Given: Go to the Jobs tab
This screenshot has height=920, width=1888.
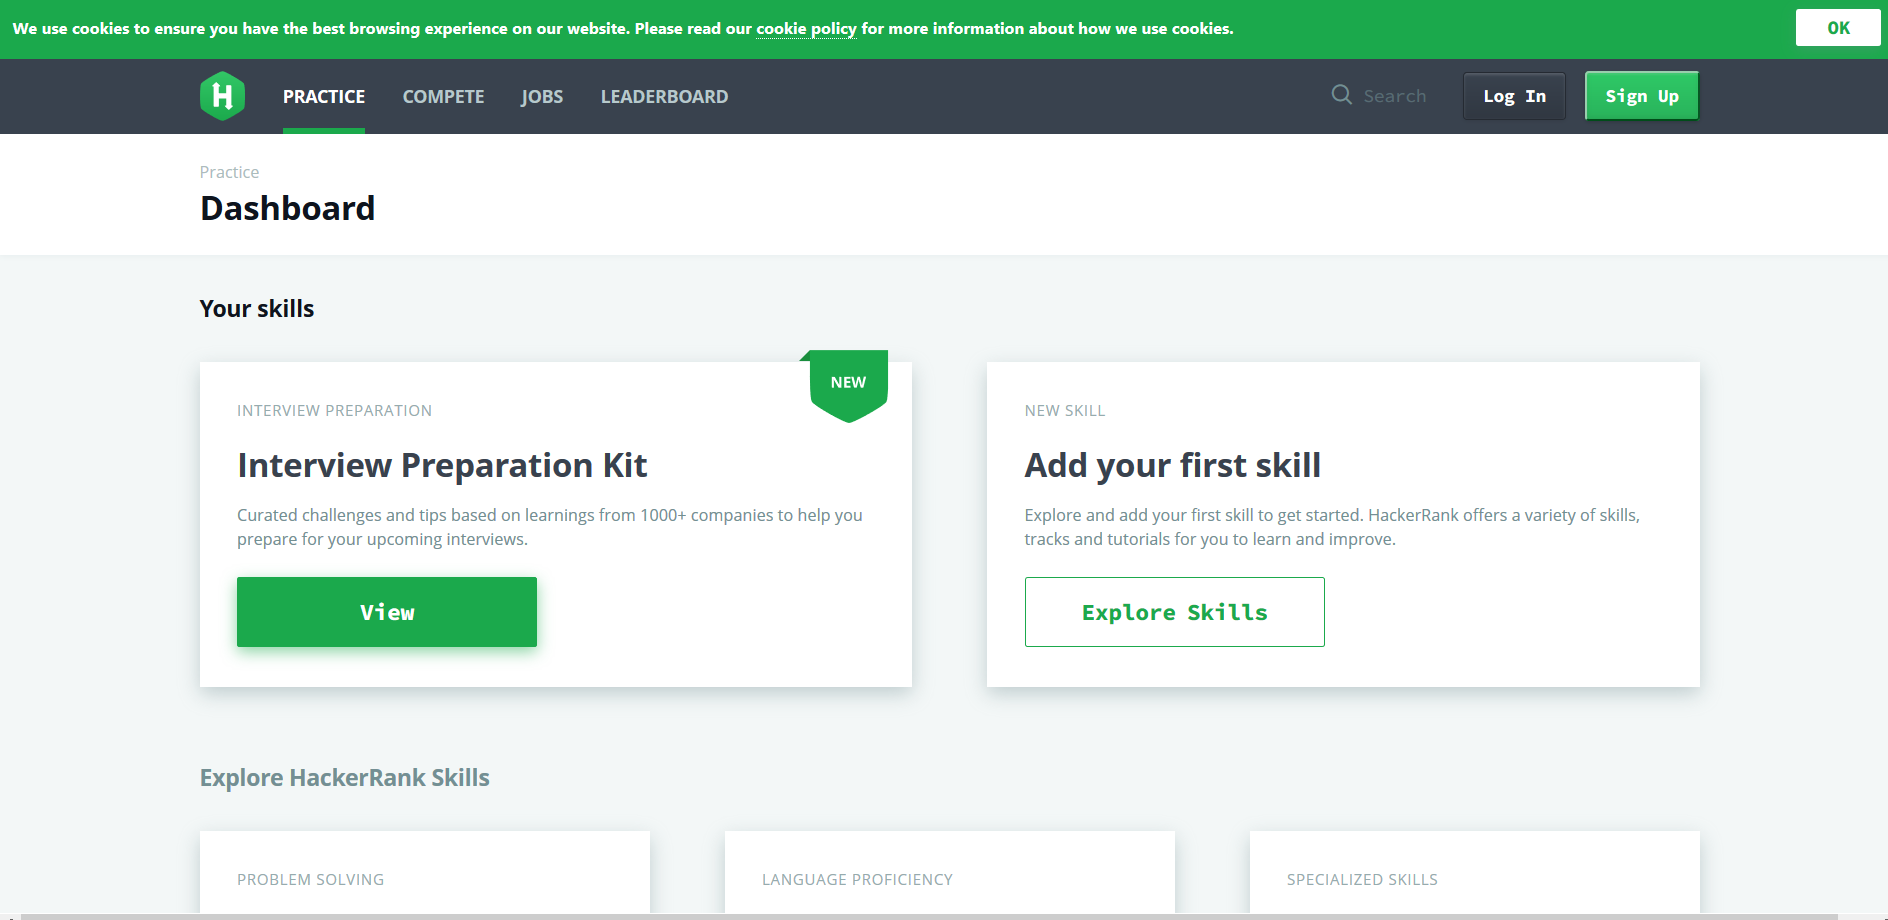Looking at the screenshot, I should pyautogui.click(x=542, y=97).
